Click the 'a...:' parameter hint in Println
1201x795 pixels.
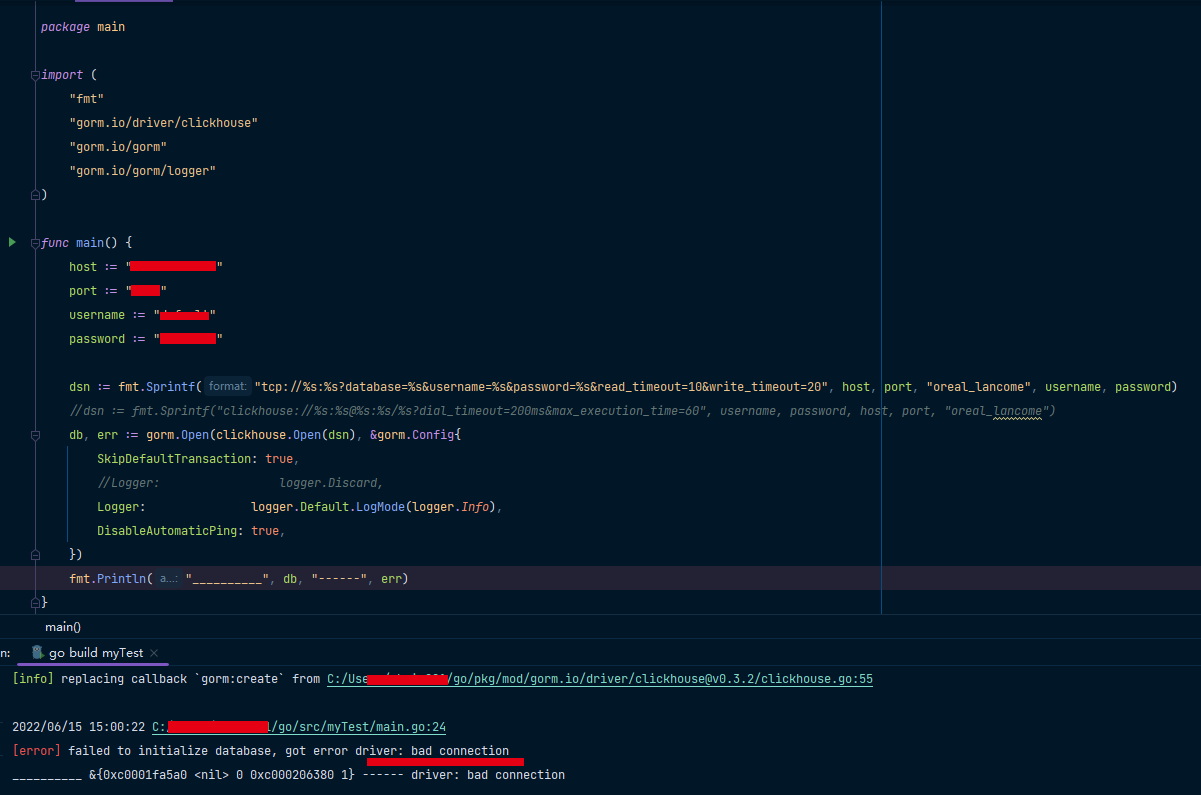tap(168, 579)
